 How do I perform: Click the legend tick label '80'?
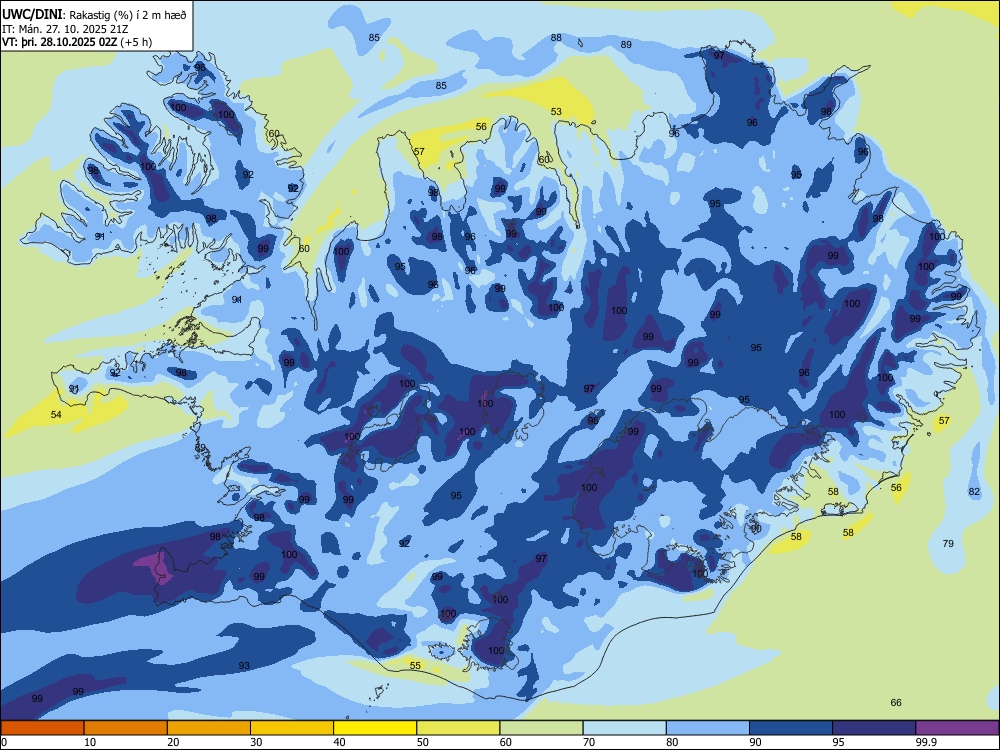coord(672,742)
